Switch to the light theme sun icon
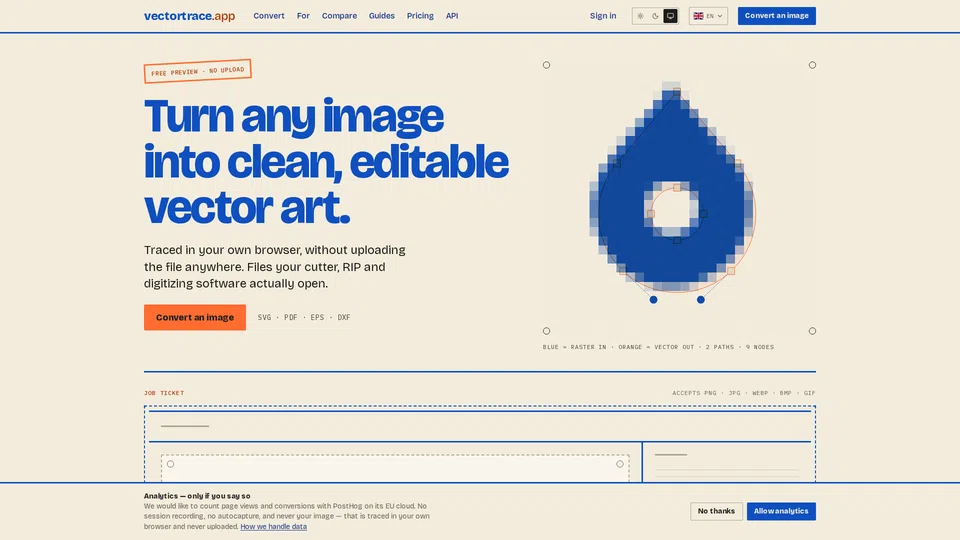 [640, 16]
